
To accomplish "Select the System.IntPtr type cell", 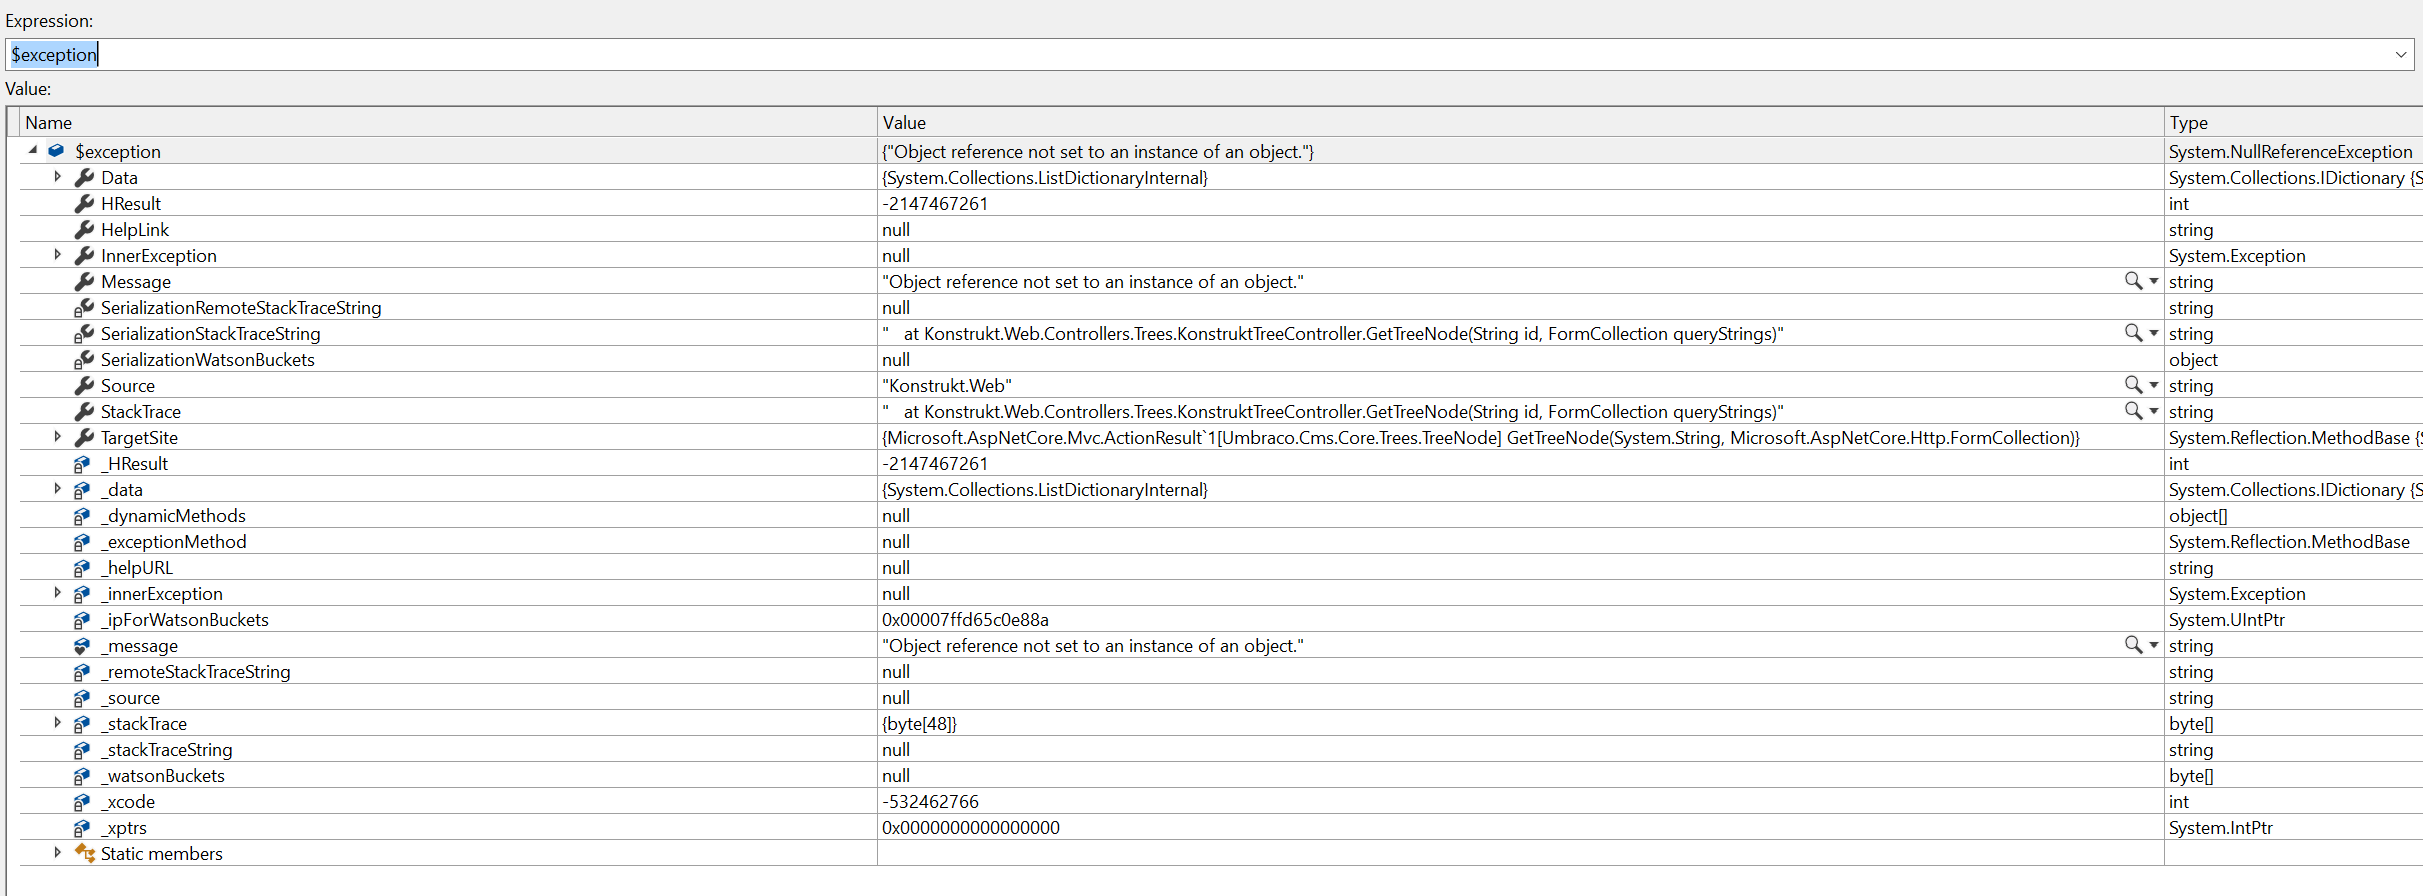I will tap(2221, 827).
